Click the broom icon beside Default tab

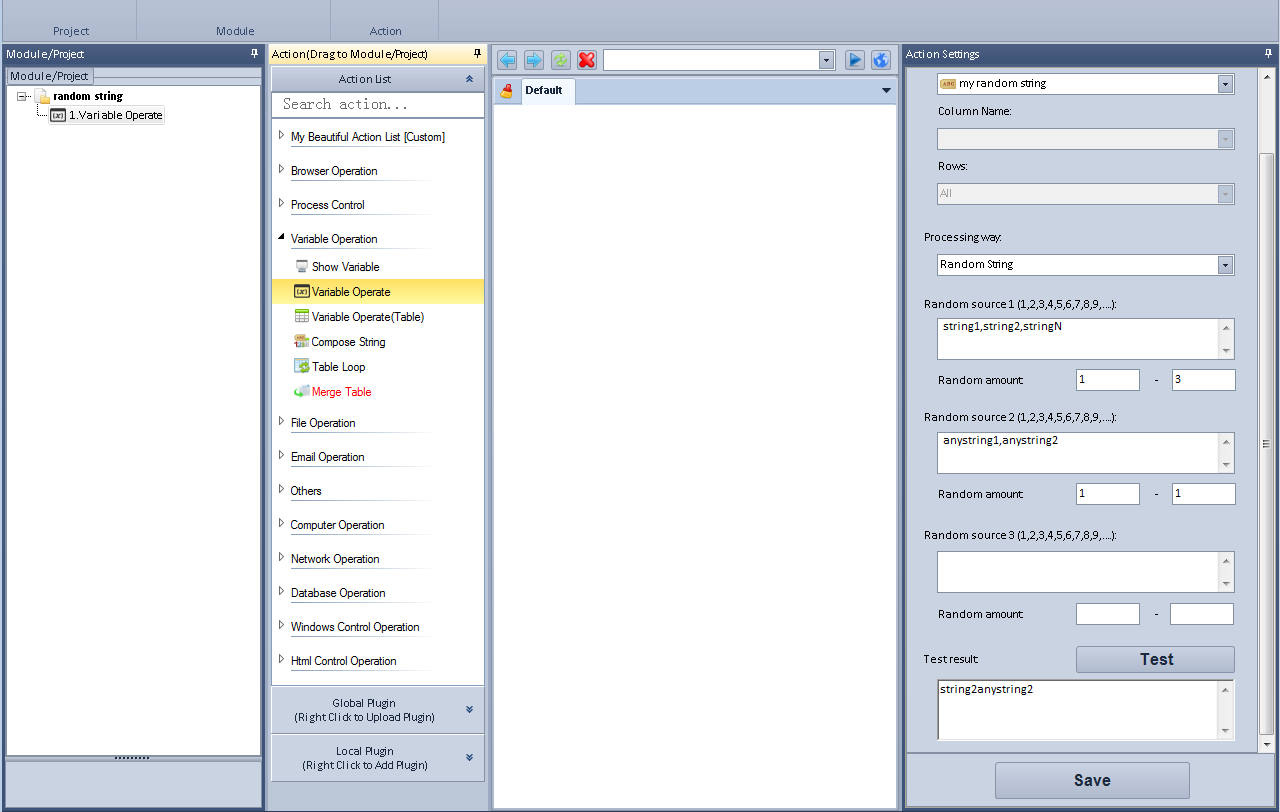pos(507,91)
